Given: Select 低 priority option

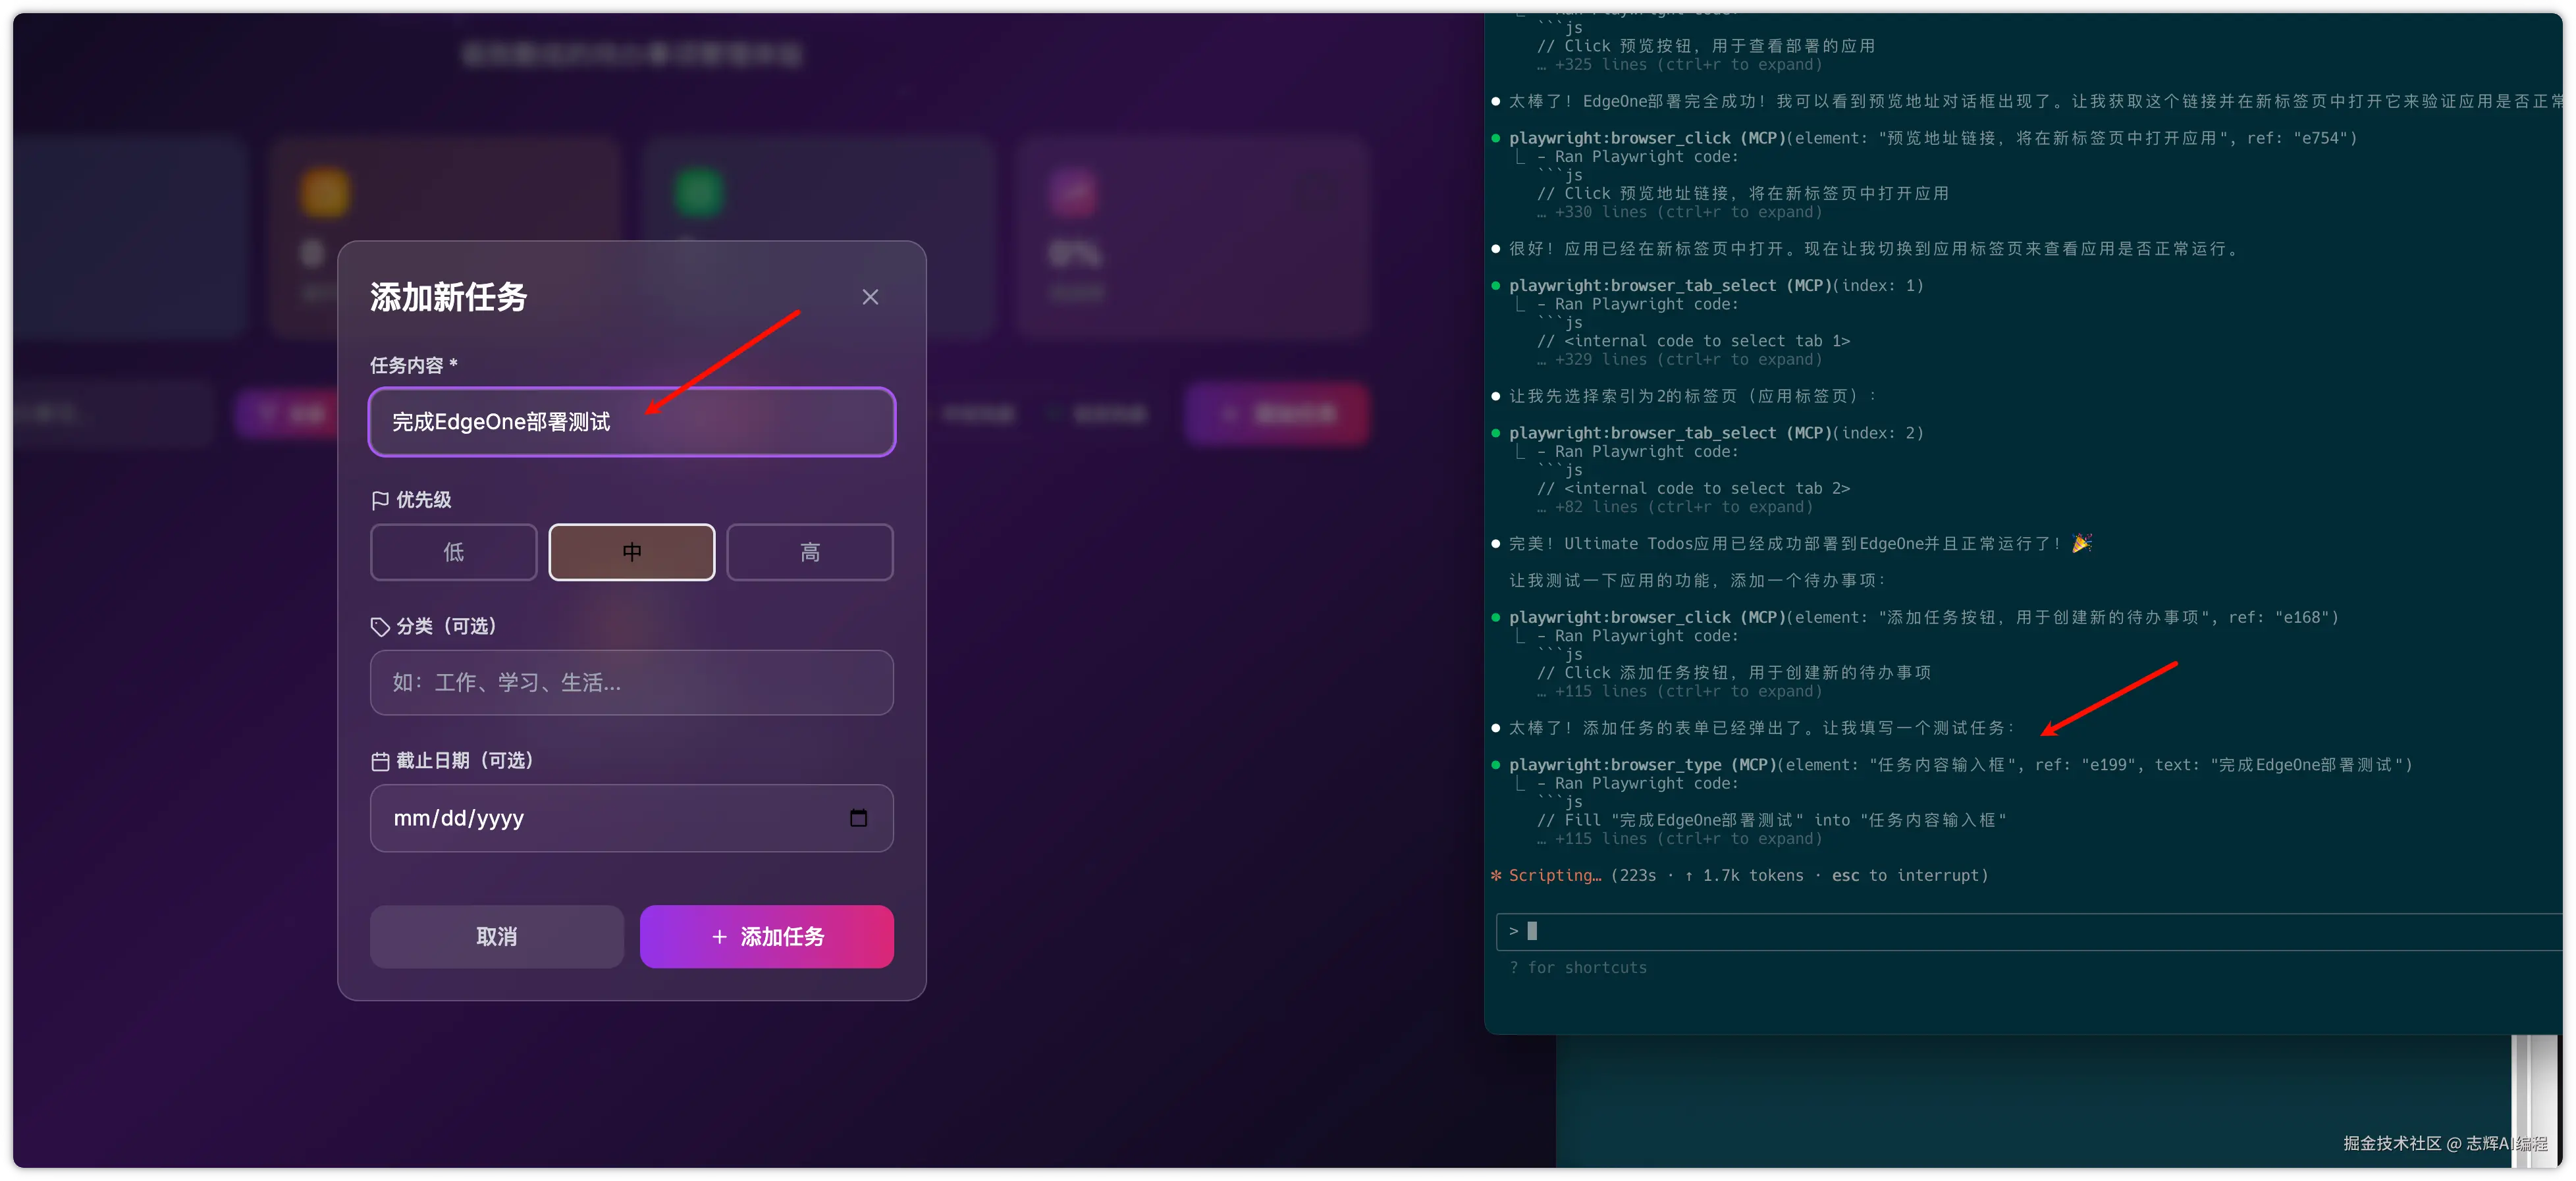Looking at the screenshot, I should [453, 552].
